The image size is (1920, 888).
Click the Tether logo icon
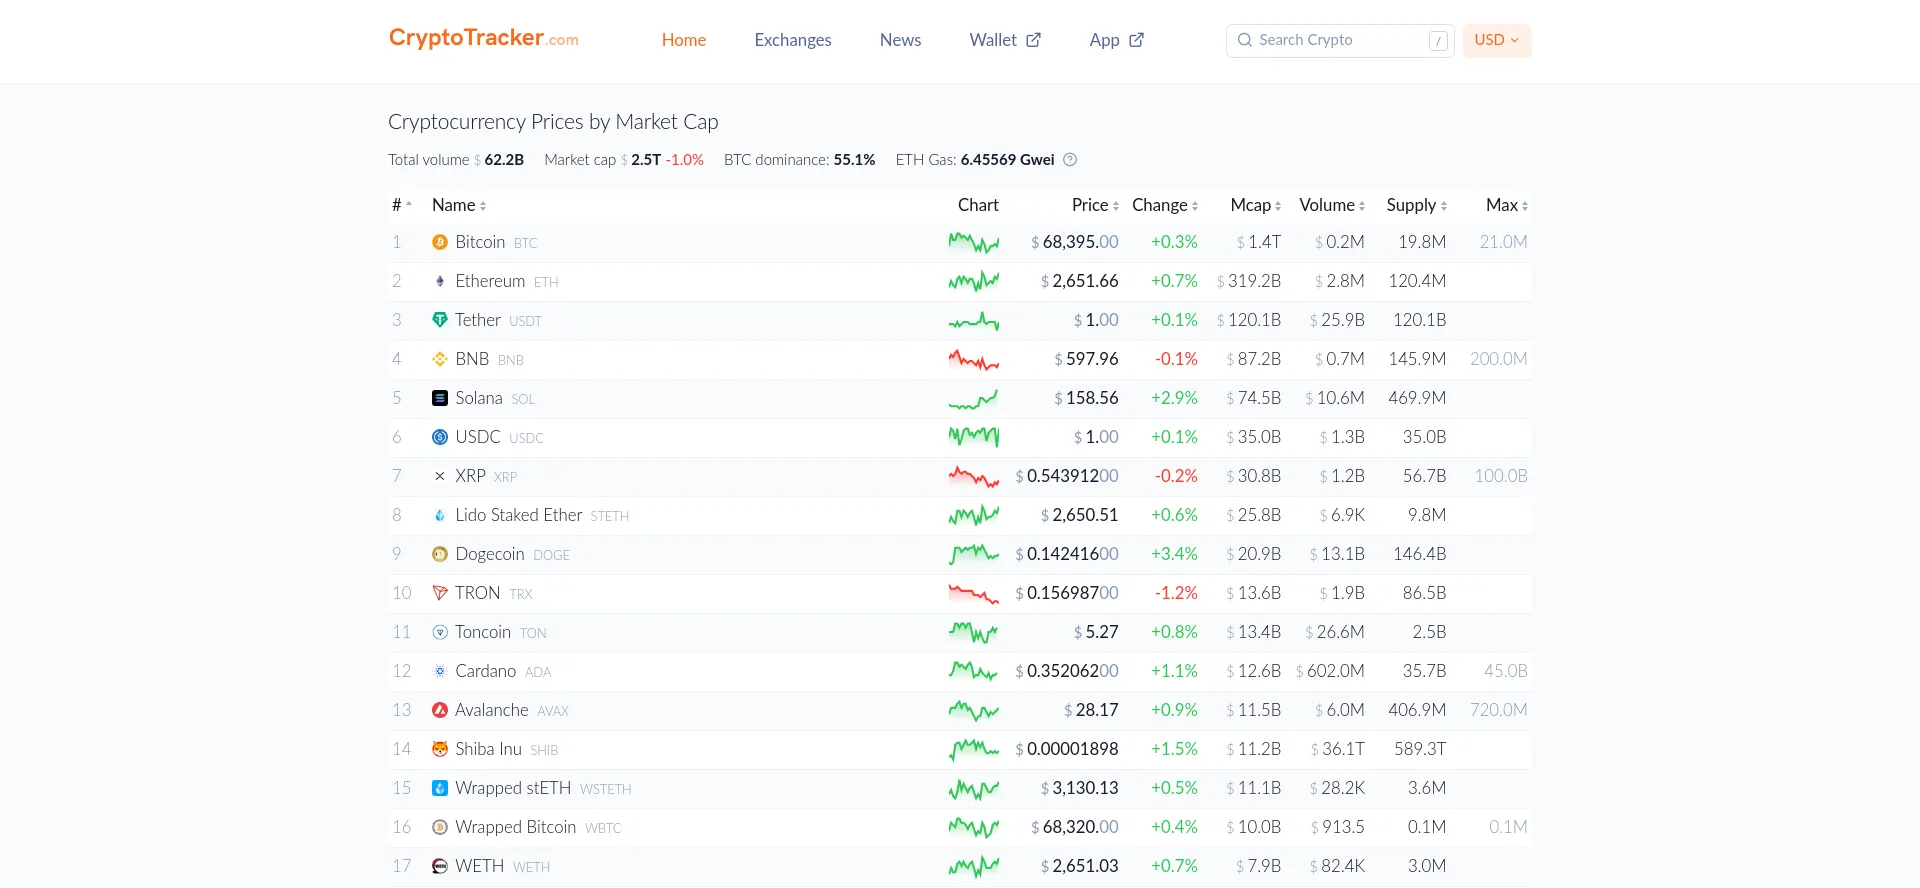(439, 320)
